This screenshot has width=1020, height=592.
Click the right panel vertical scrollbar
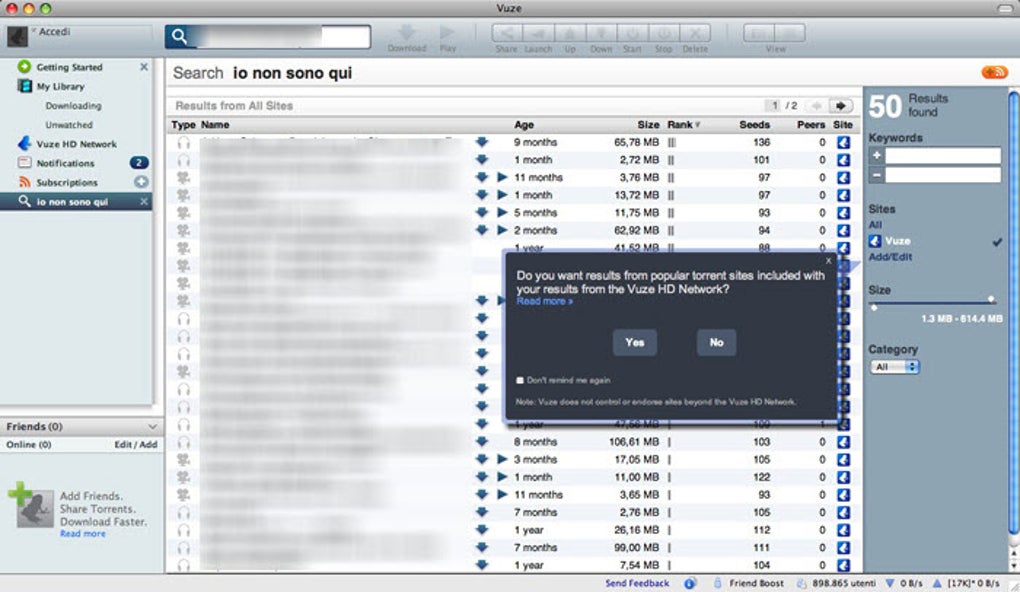coord(1013,312)
